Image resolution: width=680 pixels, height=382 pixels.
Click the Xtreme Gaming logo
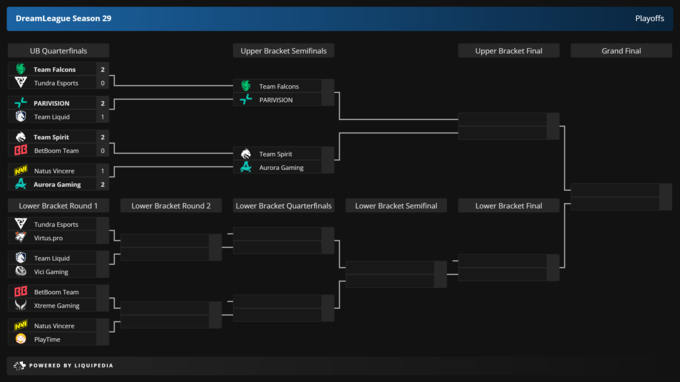pos(20,305)
